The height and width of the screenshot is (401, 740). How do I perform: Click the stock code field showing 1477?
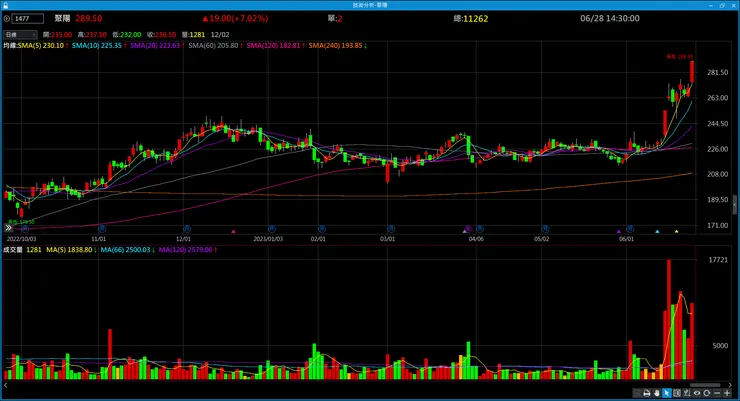[28, 19]
